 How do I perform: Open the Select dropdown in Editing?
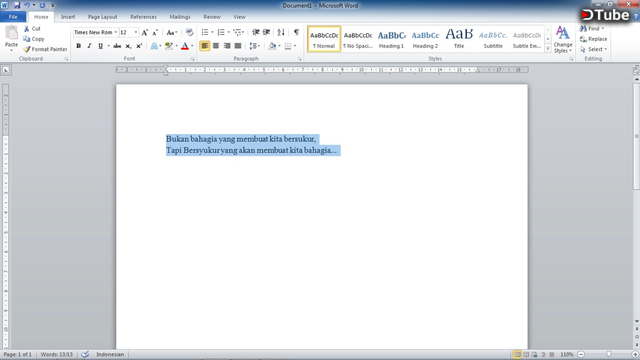(x=594, y=49)
